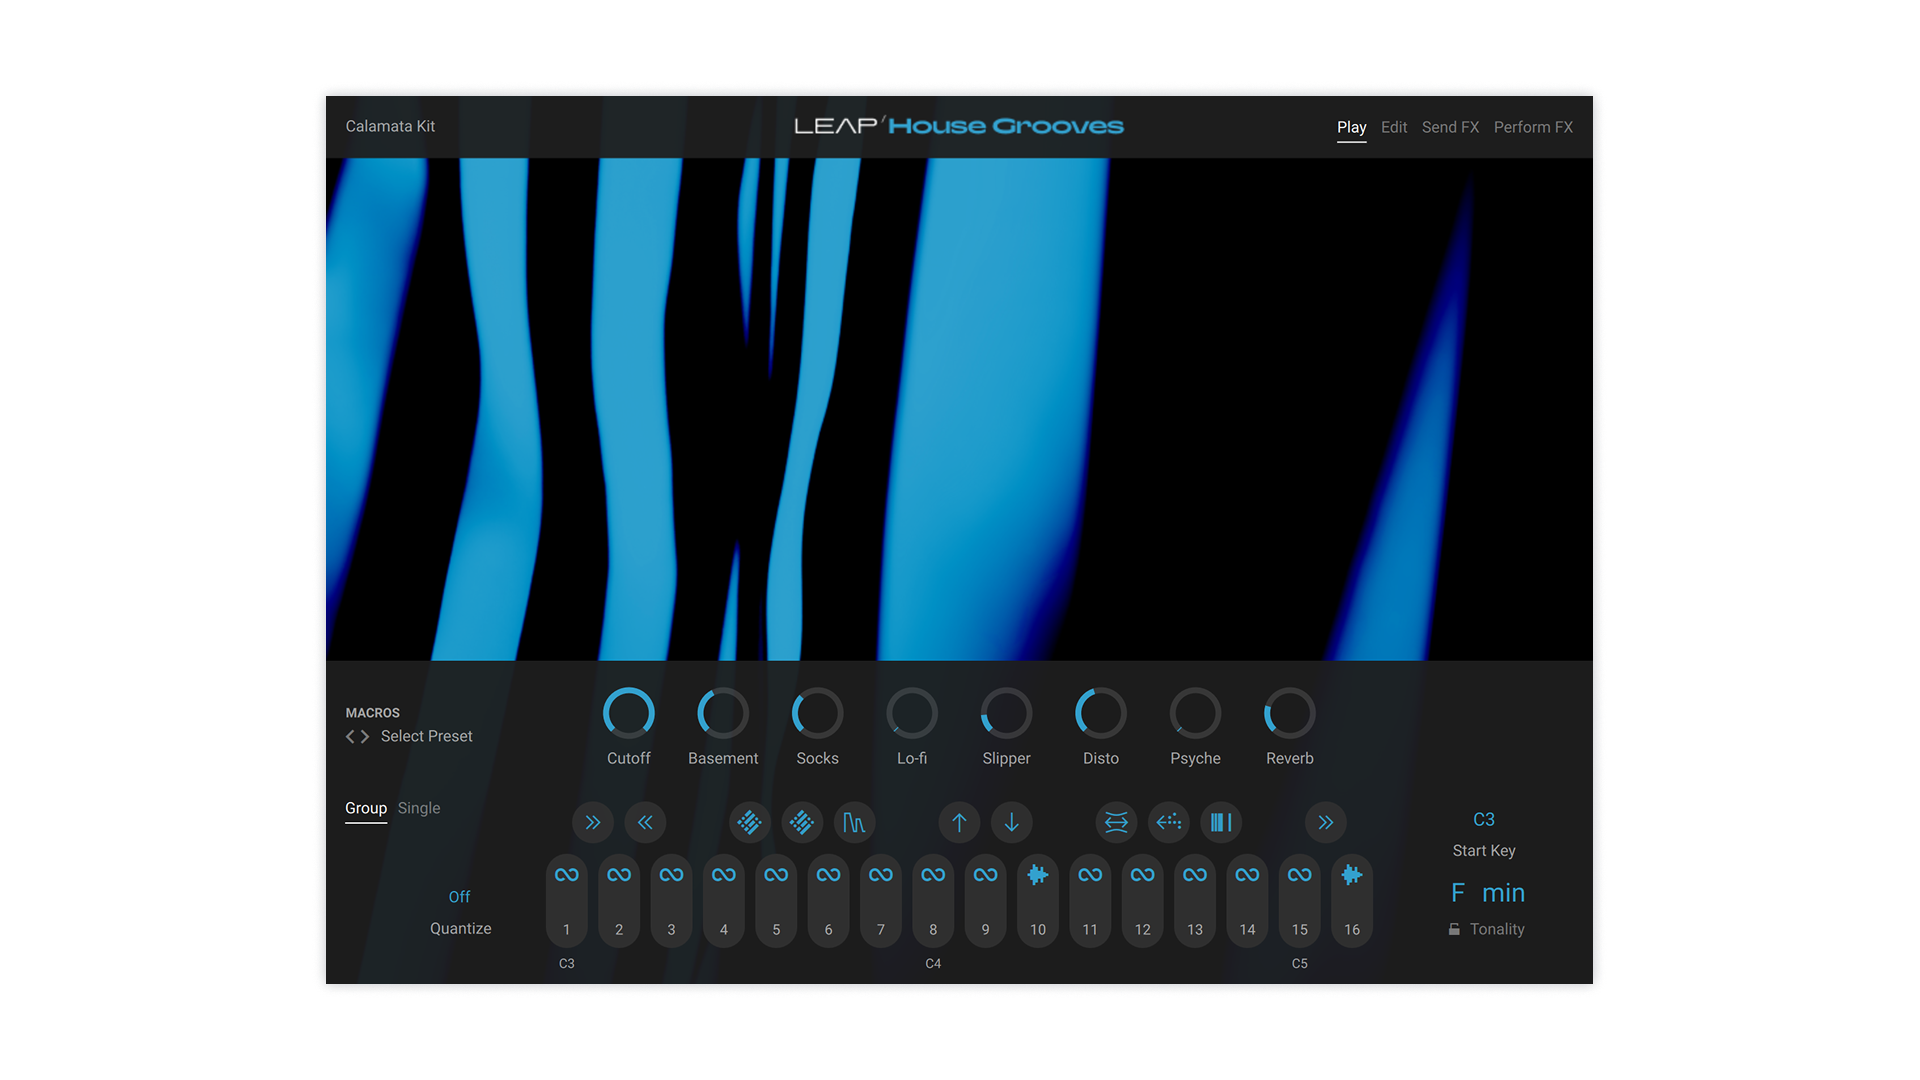1920x1080 pixels.
Task: Click the up arrow pitch keyswitch
Action: [x=959, y=822]
